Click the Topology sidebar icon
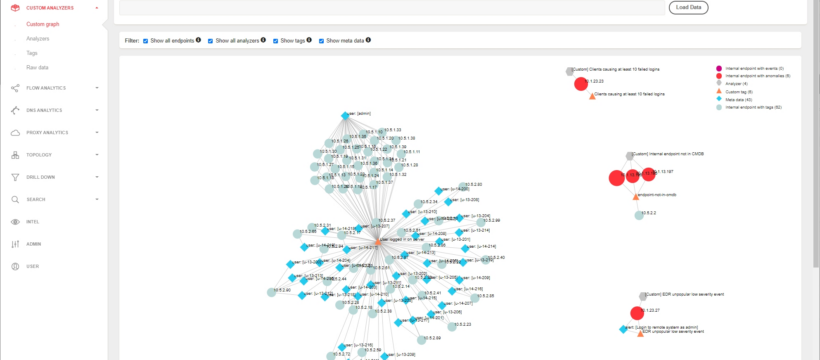820x360 pixels. 15,155
